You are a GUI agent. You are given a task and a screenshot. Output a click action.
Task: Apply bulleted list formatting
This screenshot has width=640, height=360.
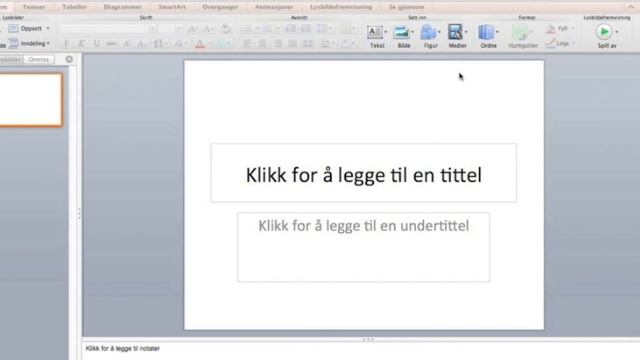[x=247, y=29]
